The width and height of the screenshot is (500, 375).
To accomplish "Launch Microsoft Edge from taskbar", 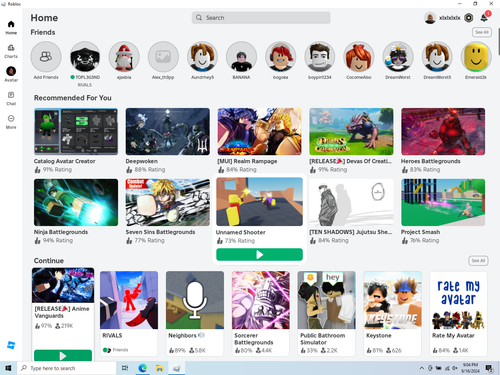I will [x=143, y=368].
